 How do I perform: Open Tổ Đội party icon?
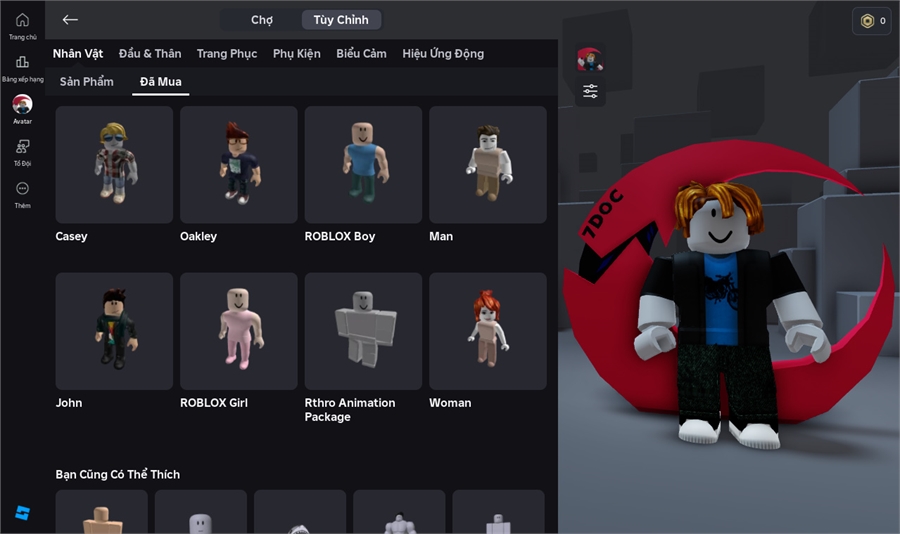tap(22, 147)
